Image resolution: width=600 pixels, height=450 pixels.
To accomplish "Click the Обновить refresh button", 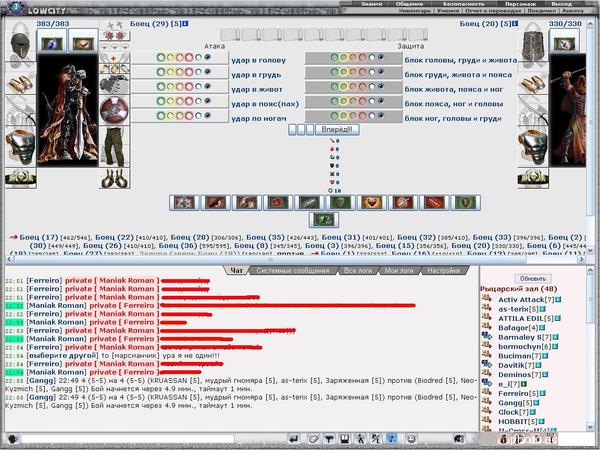I will 532,278.
